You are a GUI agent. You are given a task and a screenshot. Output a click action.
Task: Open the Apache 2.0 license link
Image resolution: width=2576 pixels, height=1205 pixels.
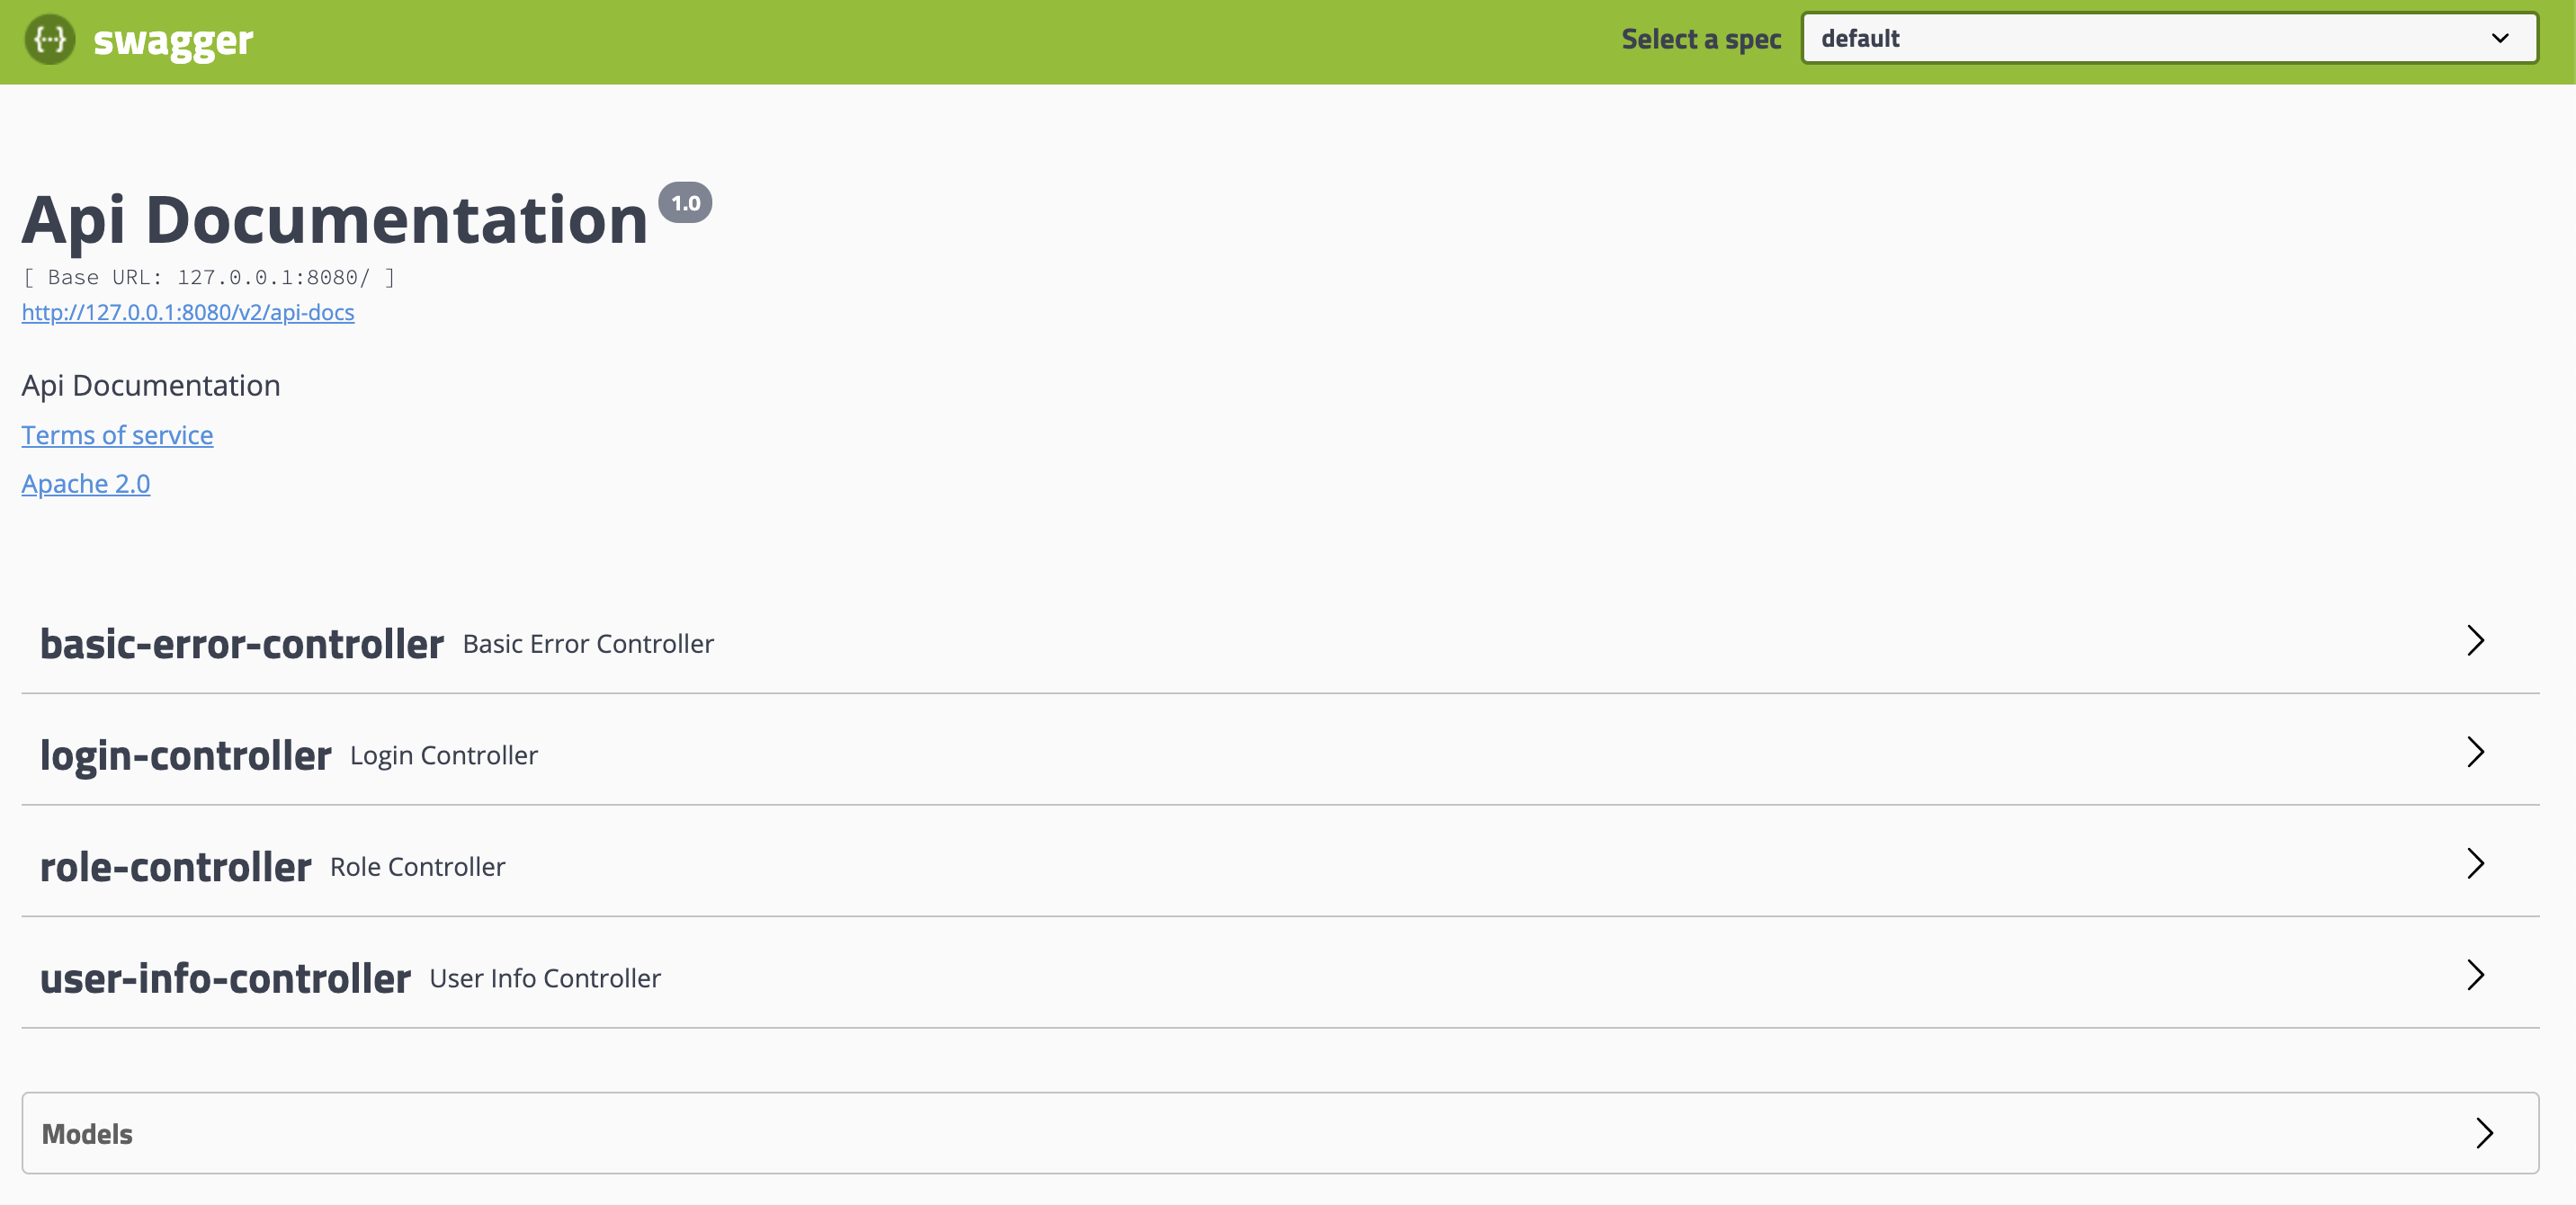click(86, 484)
